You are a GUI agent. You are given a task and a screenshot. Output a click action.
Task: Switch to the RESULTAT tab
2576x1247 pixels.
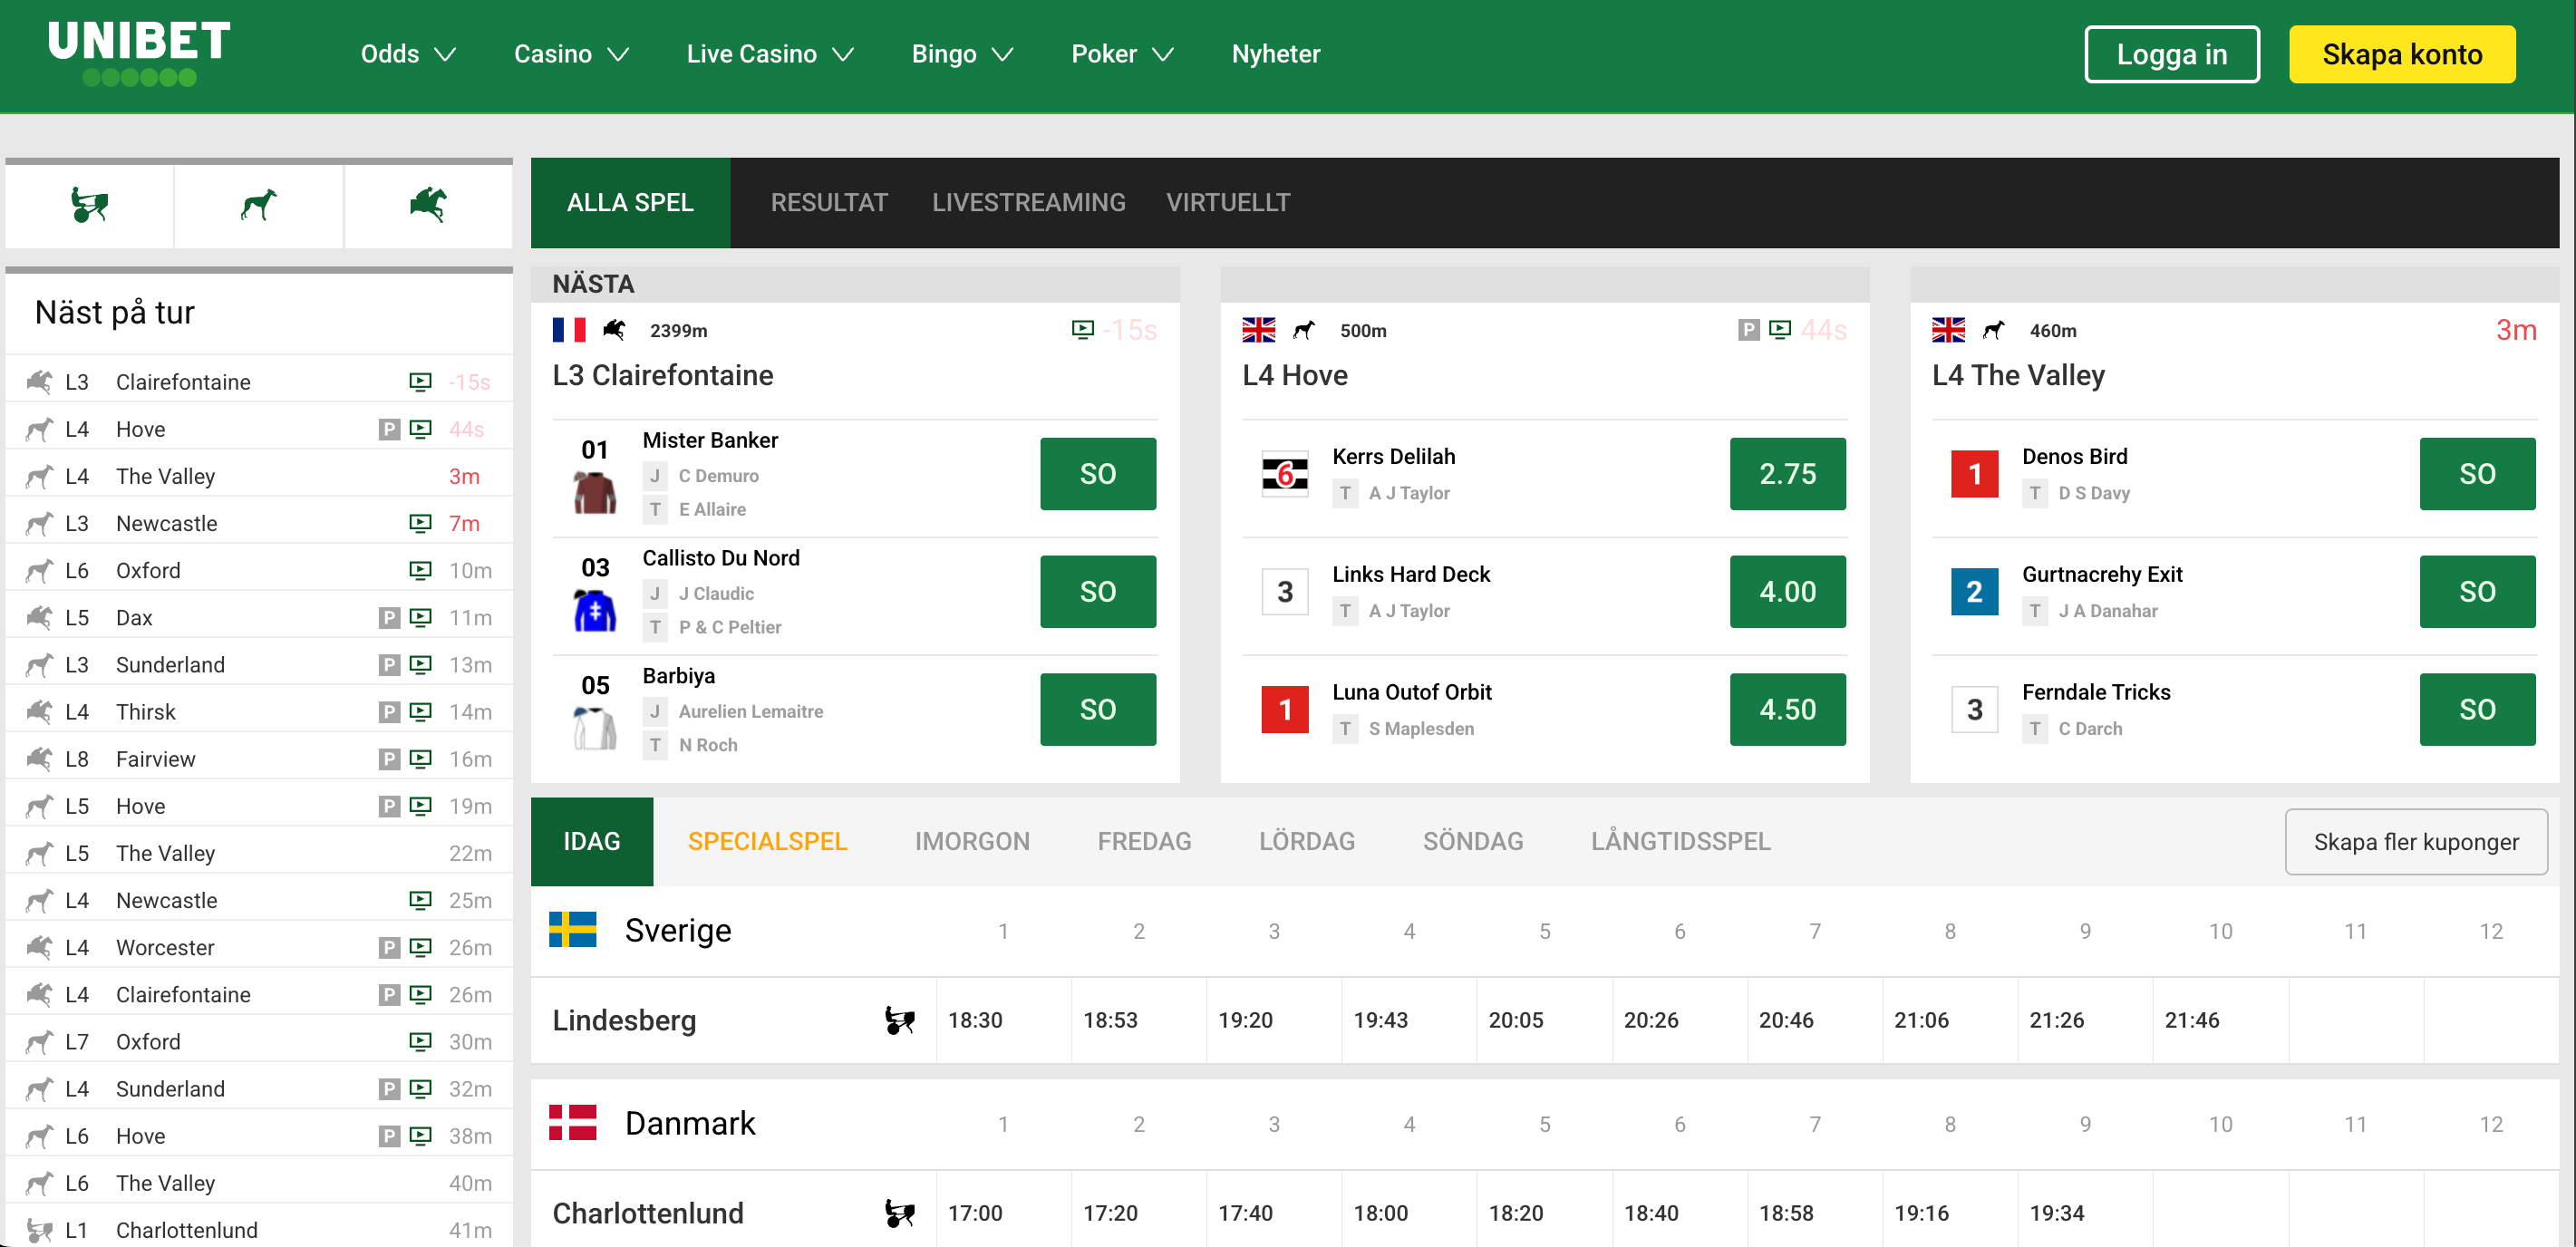coord(829,203)
